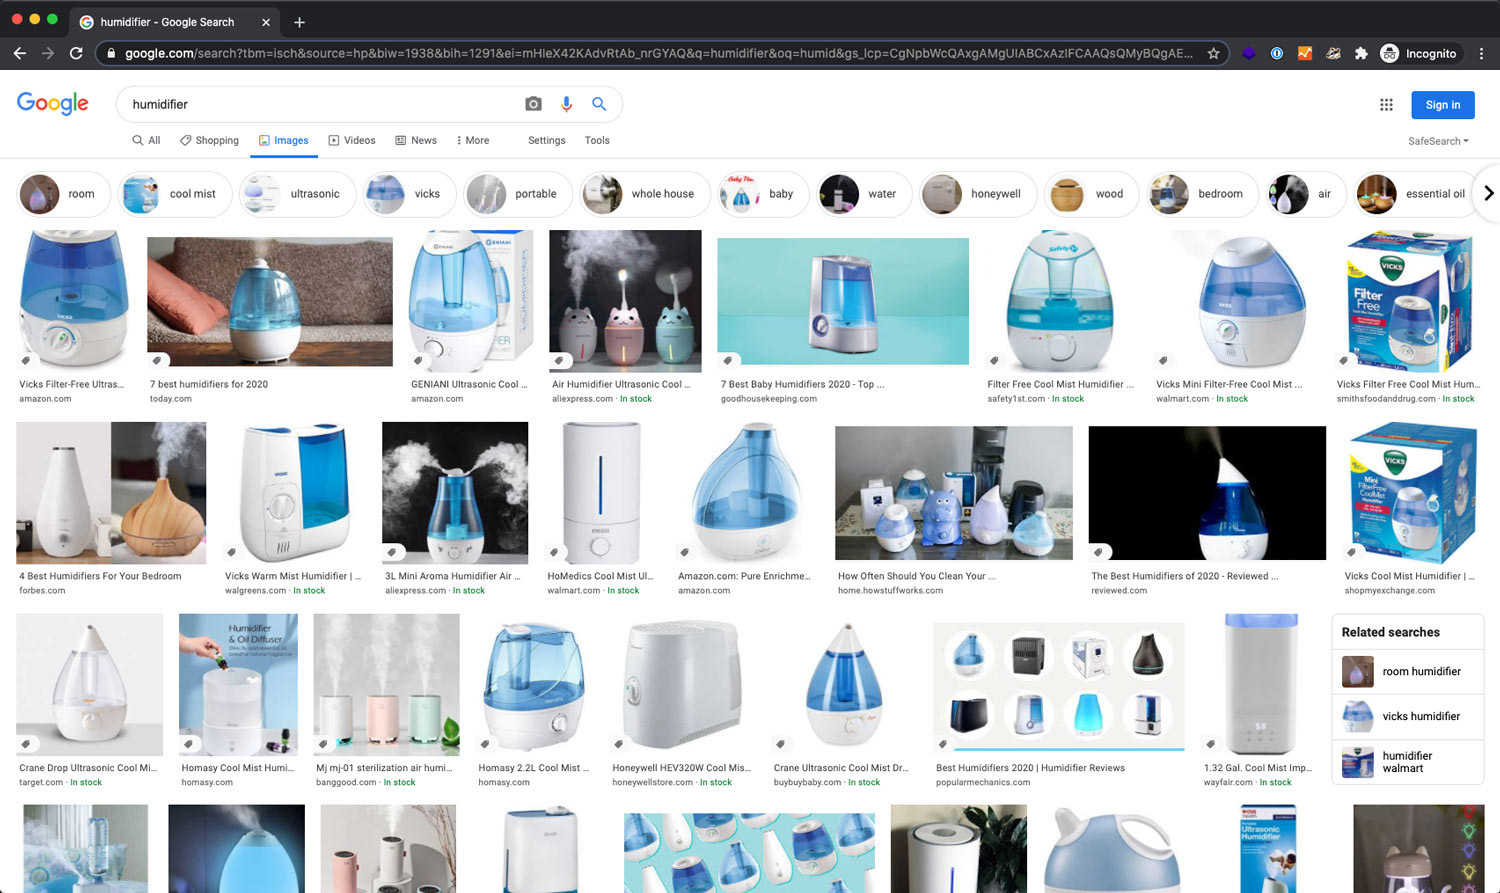Screen dimensions: 1500x893
Task: Go back with the browser back arrow
Action: pyautogui.click(x=20, y=53)
